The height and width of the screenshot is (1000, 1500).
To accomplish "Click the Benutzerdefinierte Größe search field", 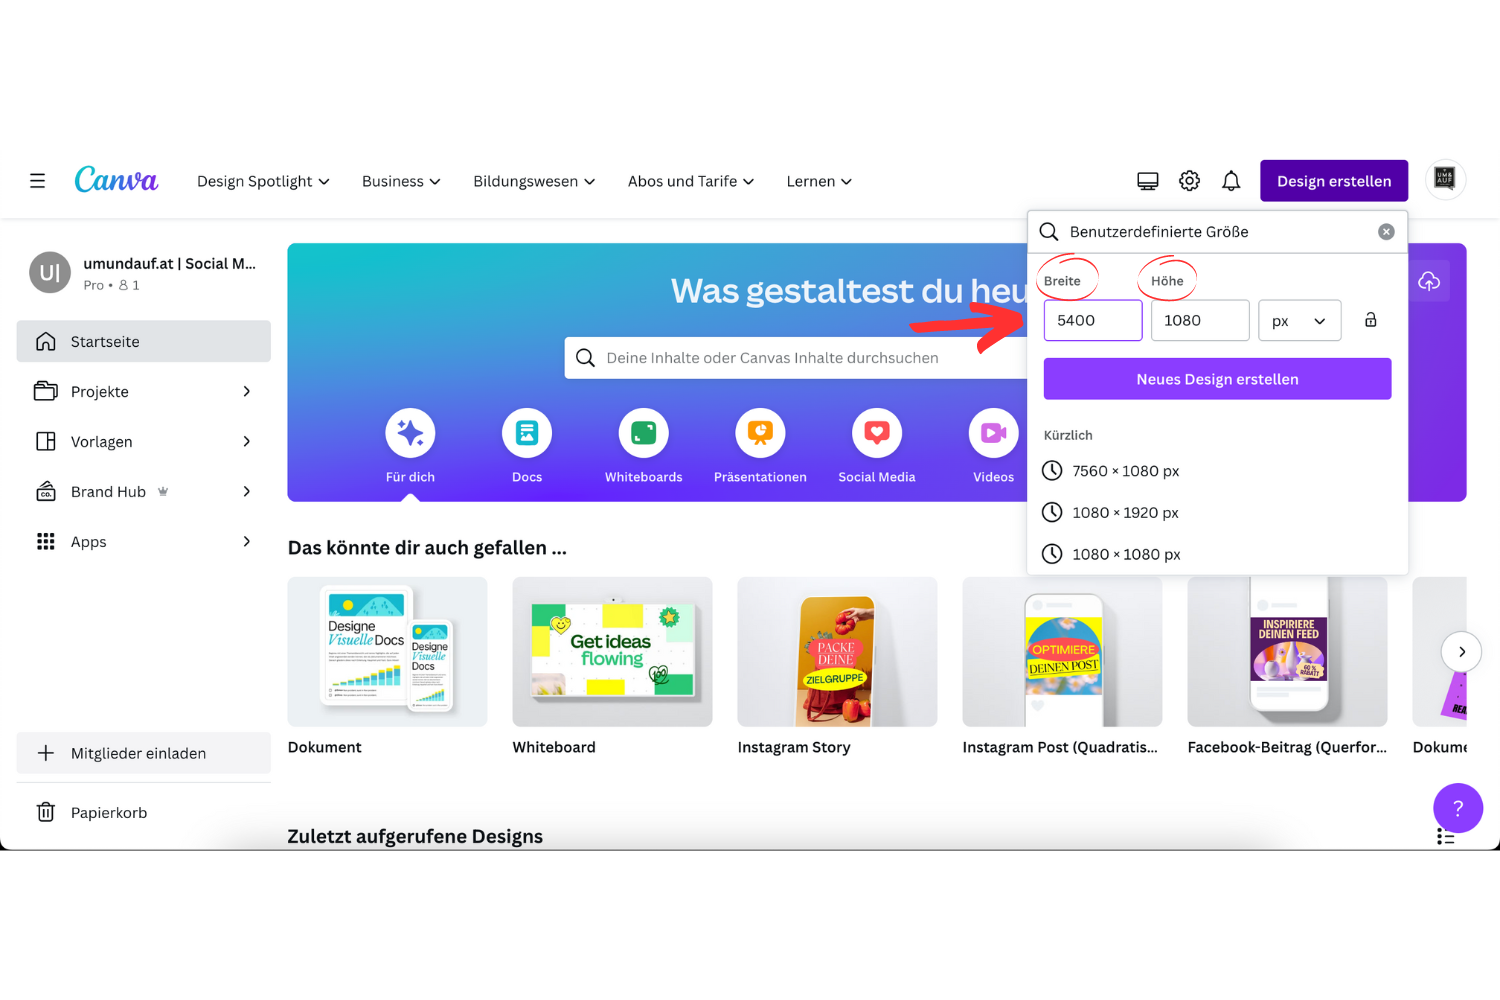I will 1217,232.
